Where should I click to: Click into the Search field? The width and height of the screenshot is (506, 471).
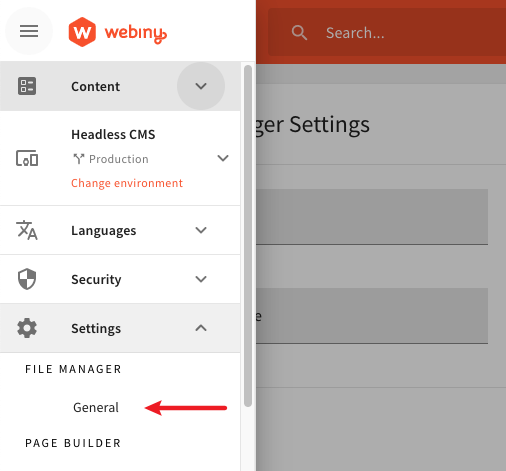(387, 32)
